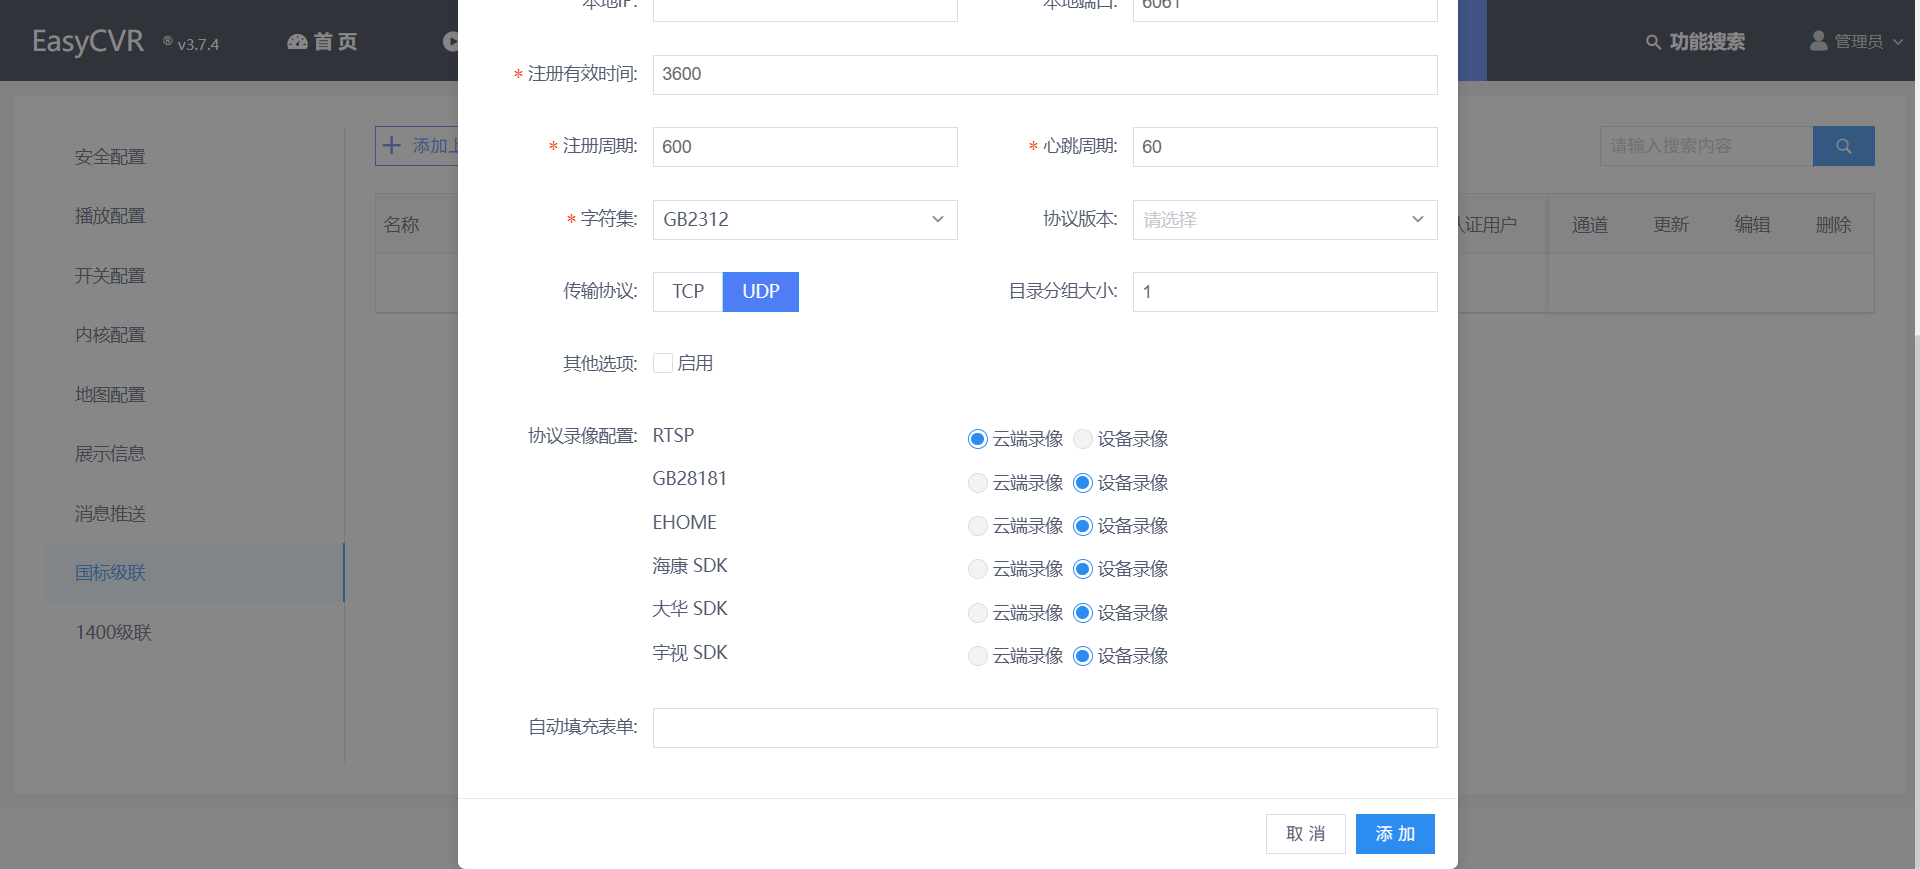Go to 安全配置 in sidebar
The height and width of the screenshot is (869, 1920).
tap(110, 157)
